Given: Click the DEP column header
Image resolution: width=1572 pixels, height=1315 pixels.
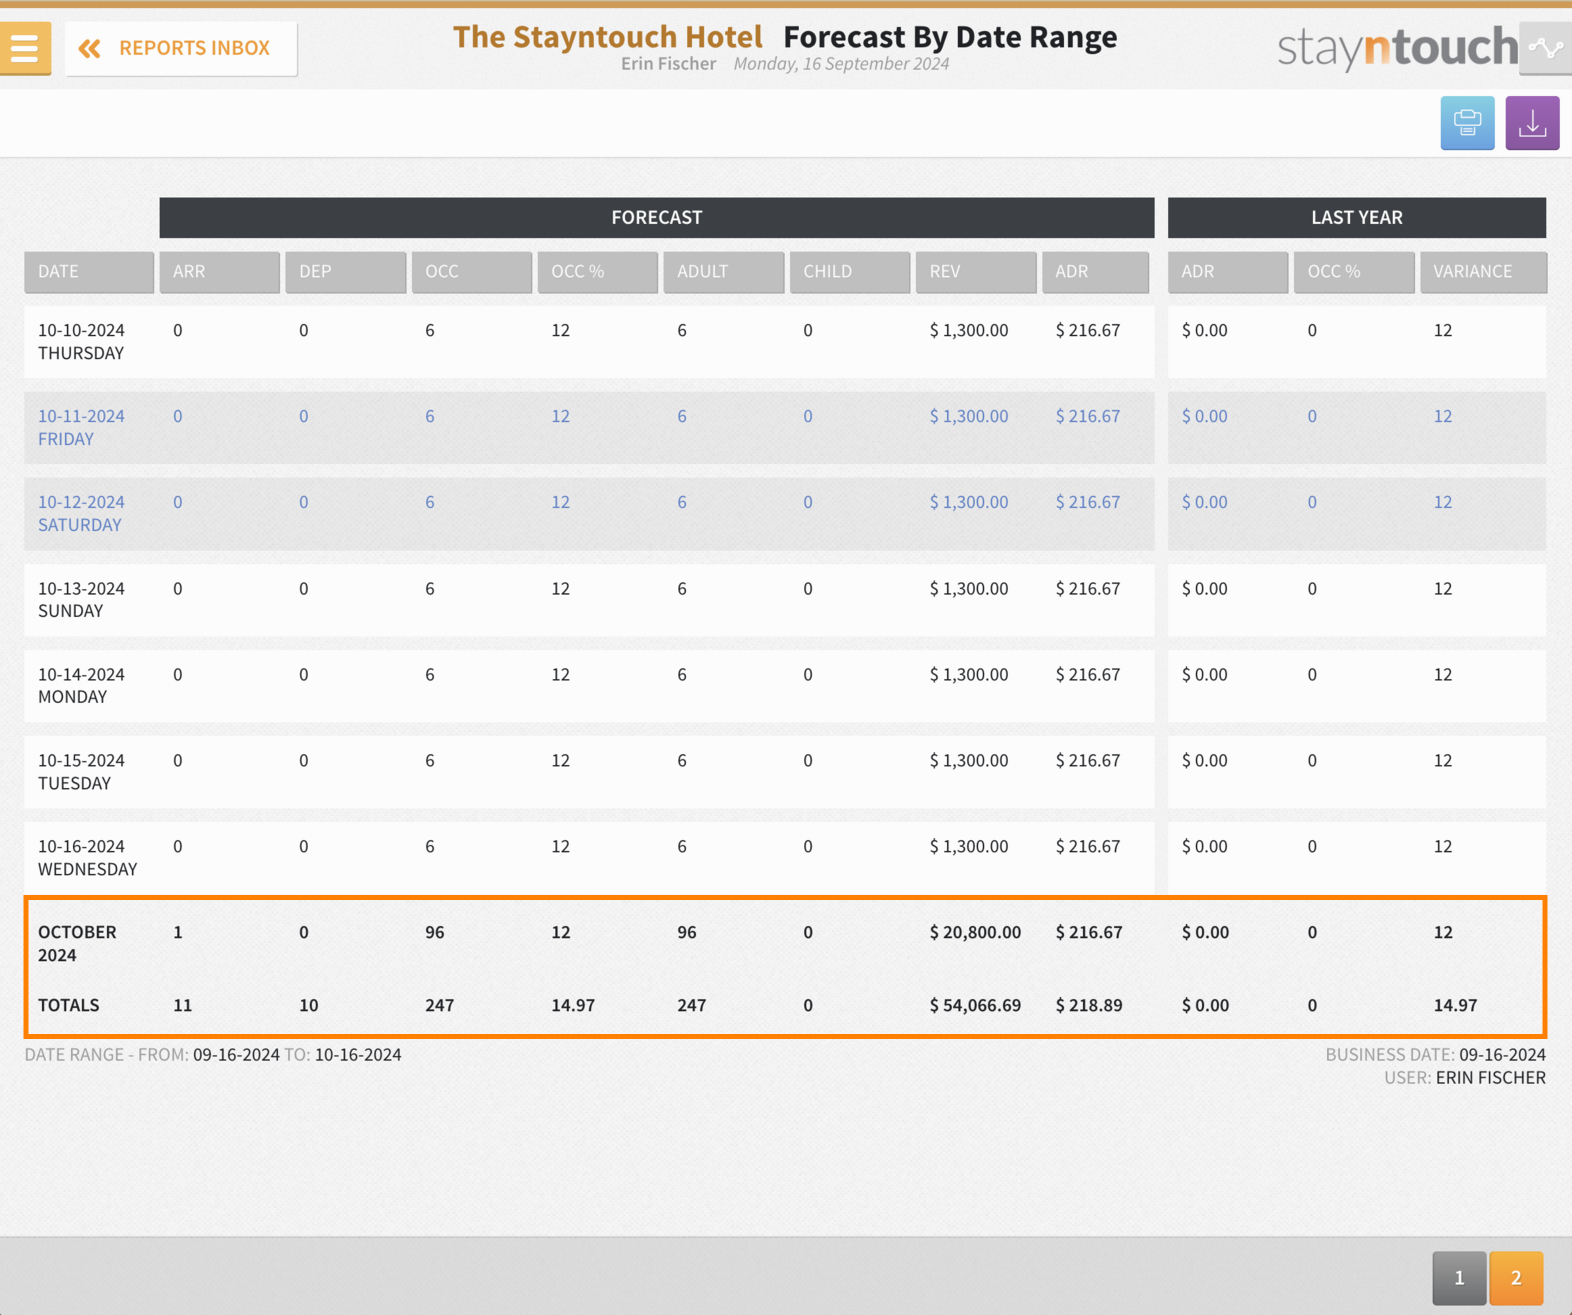Looking at the screenshot, I should pos(345,272).
